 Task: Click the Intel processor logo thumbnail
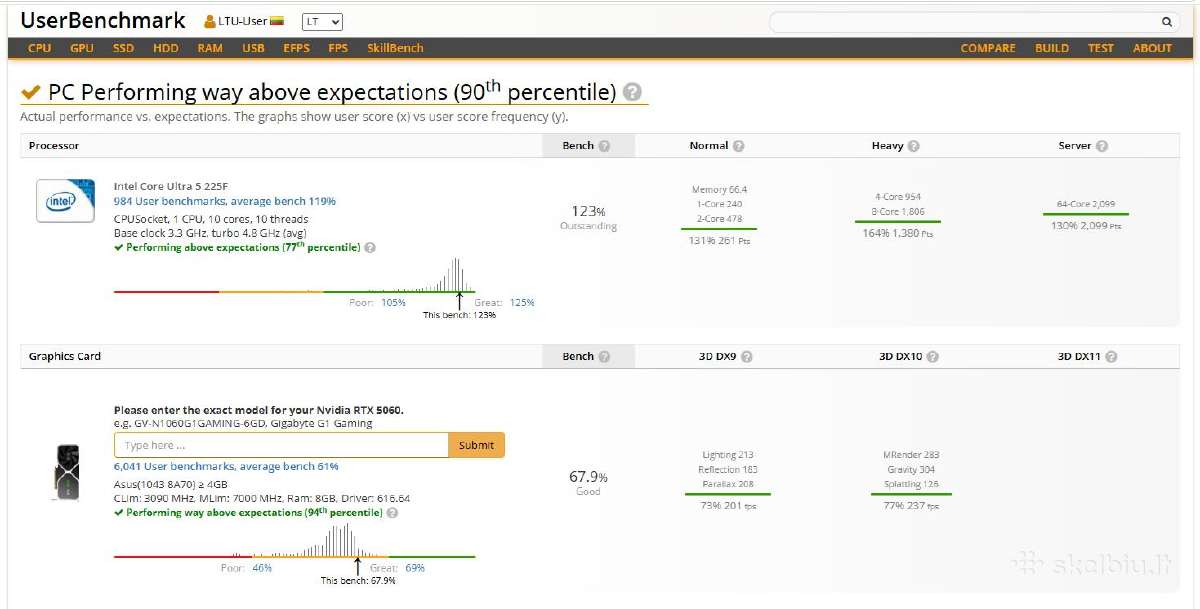[65, 201]
